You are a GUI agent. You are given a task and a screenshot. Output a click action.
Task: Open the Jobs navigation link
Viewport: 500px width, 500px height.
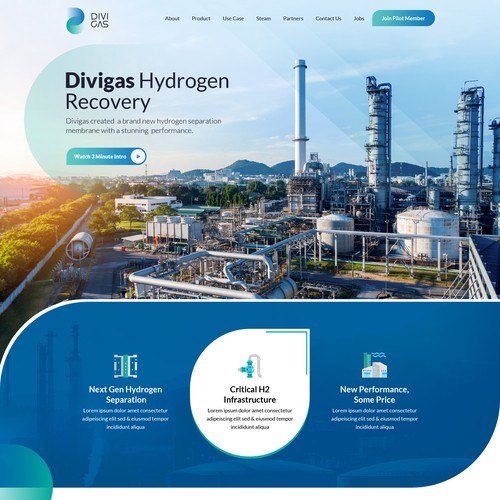pos(359,18)
